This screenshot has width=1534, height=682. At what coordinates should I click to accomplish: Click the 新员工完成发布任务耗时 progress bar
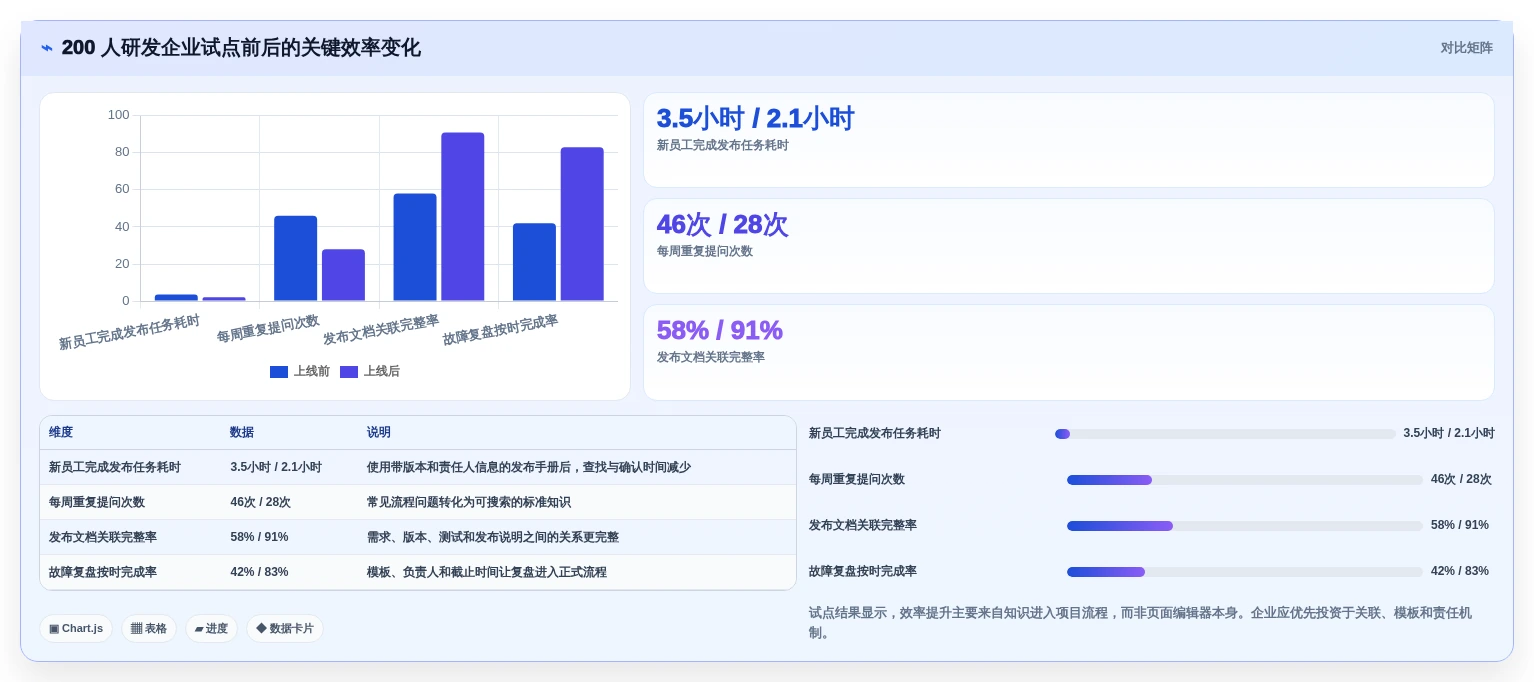pyautogui.click(x=1225, y=434)
